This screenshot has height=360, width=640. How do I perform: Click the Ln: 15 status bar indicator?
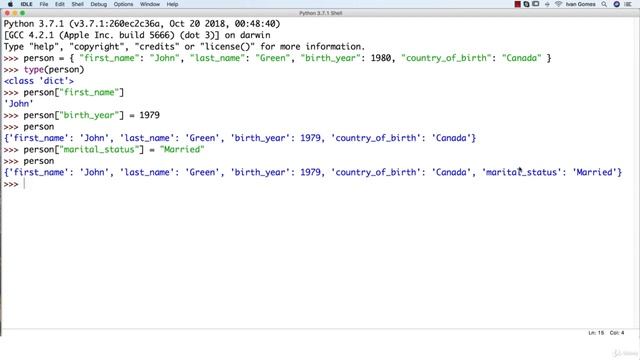596,333
